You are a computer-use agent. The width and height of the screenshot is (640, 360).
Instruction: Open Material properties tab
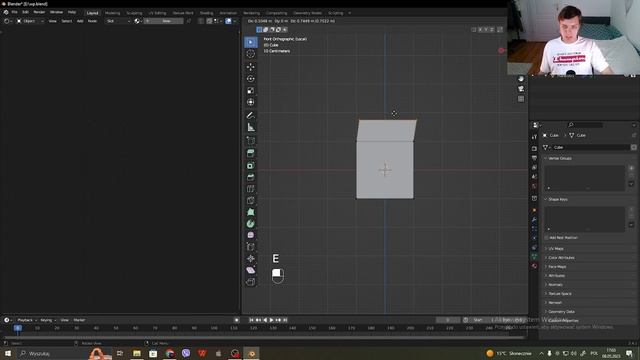pyautogui.click(x=534, y=266)
